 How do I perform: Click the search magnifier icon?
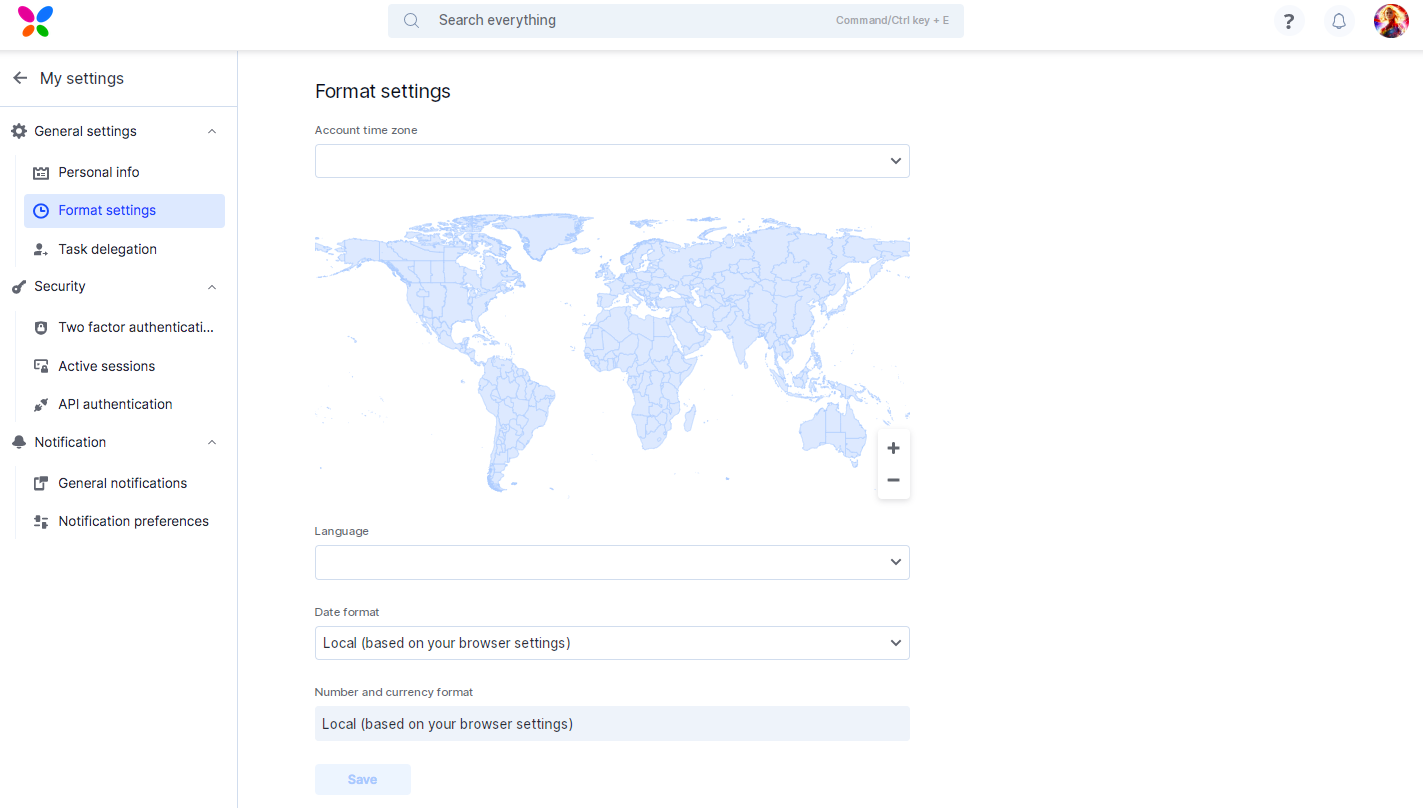click(x=411, y=20)
